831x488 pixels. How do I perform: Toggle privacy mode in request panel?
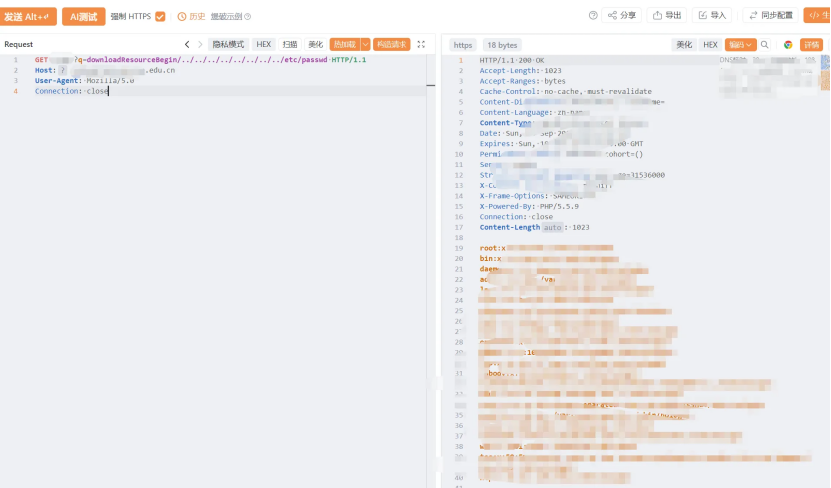coord(228,45)
